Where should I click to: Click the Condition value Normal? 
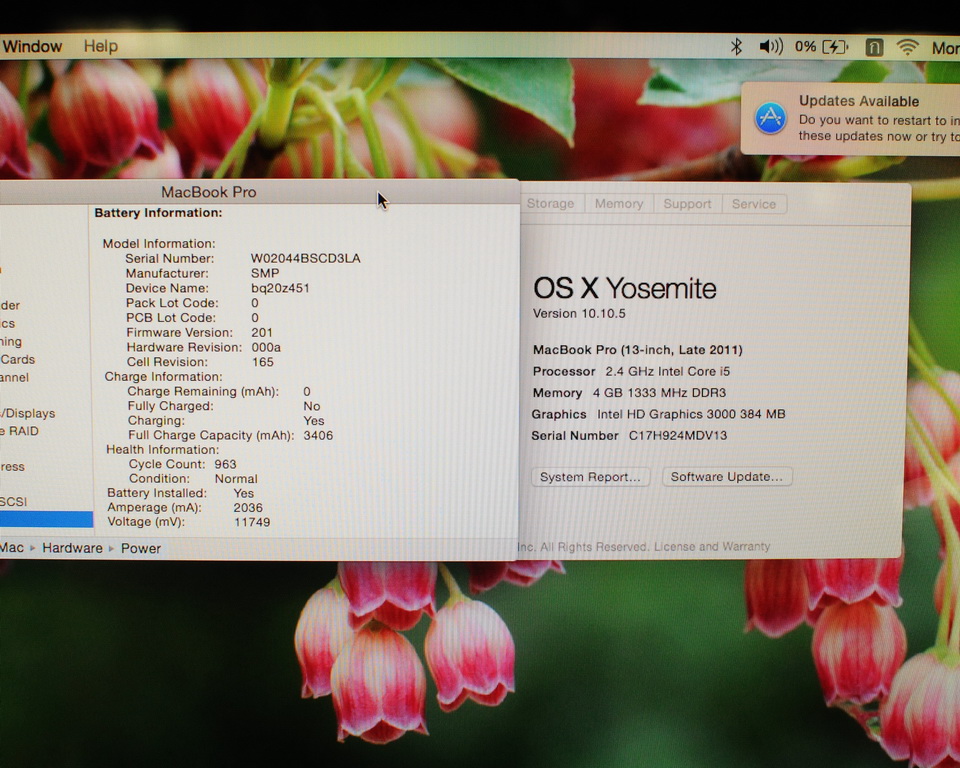click(x=236, y=479)
